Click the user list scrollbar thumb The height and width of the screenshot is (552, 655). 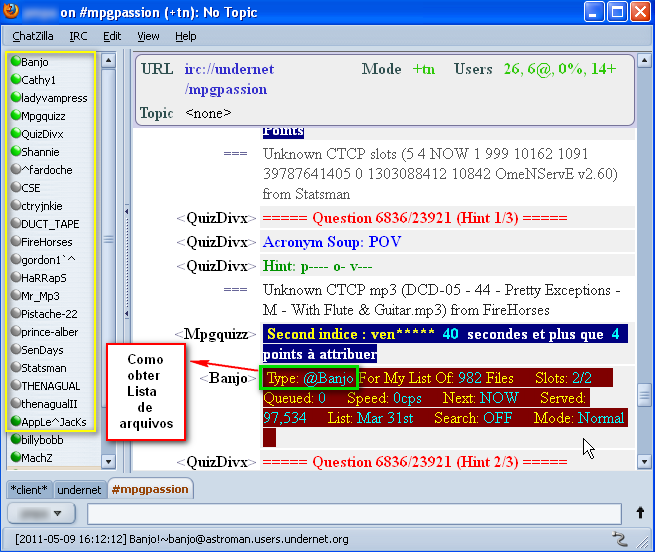pos(109,239)
